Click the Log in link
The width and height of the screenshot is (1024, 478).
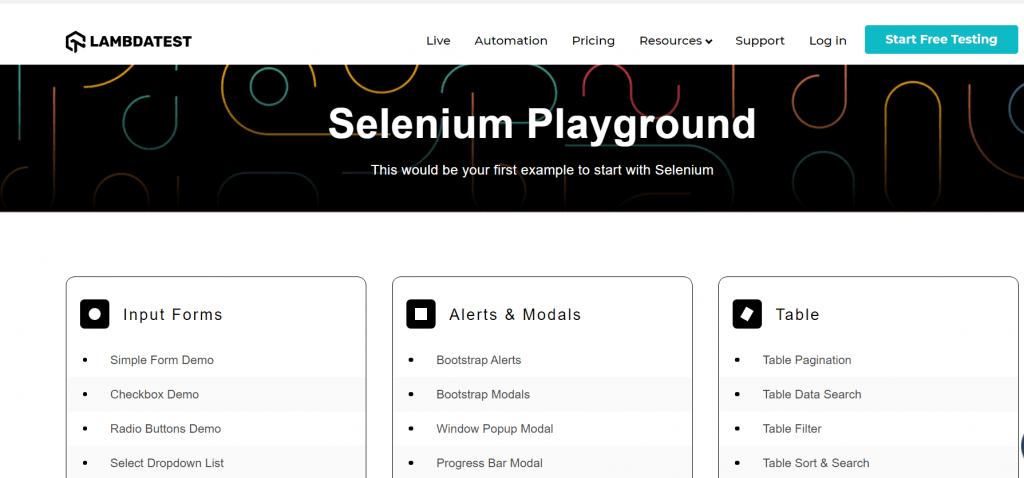(x=827, y=41)
